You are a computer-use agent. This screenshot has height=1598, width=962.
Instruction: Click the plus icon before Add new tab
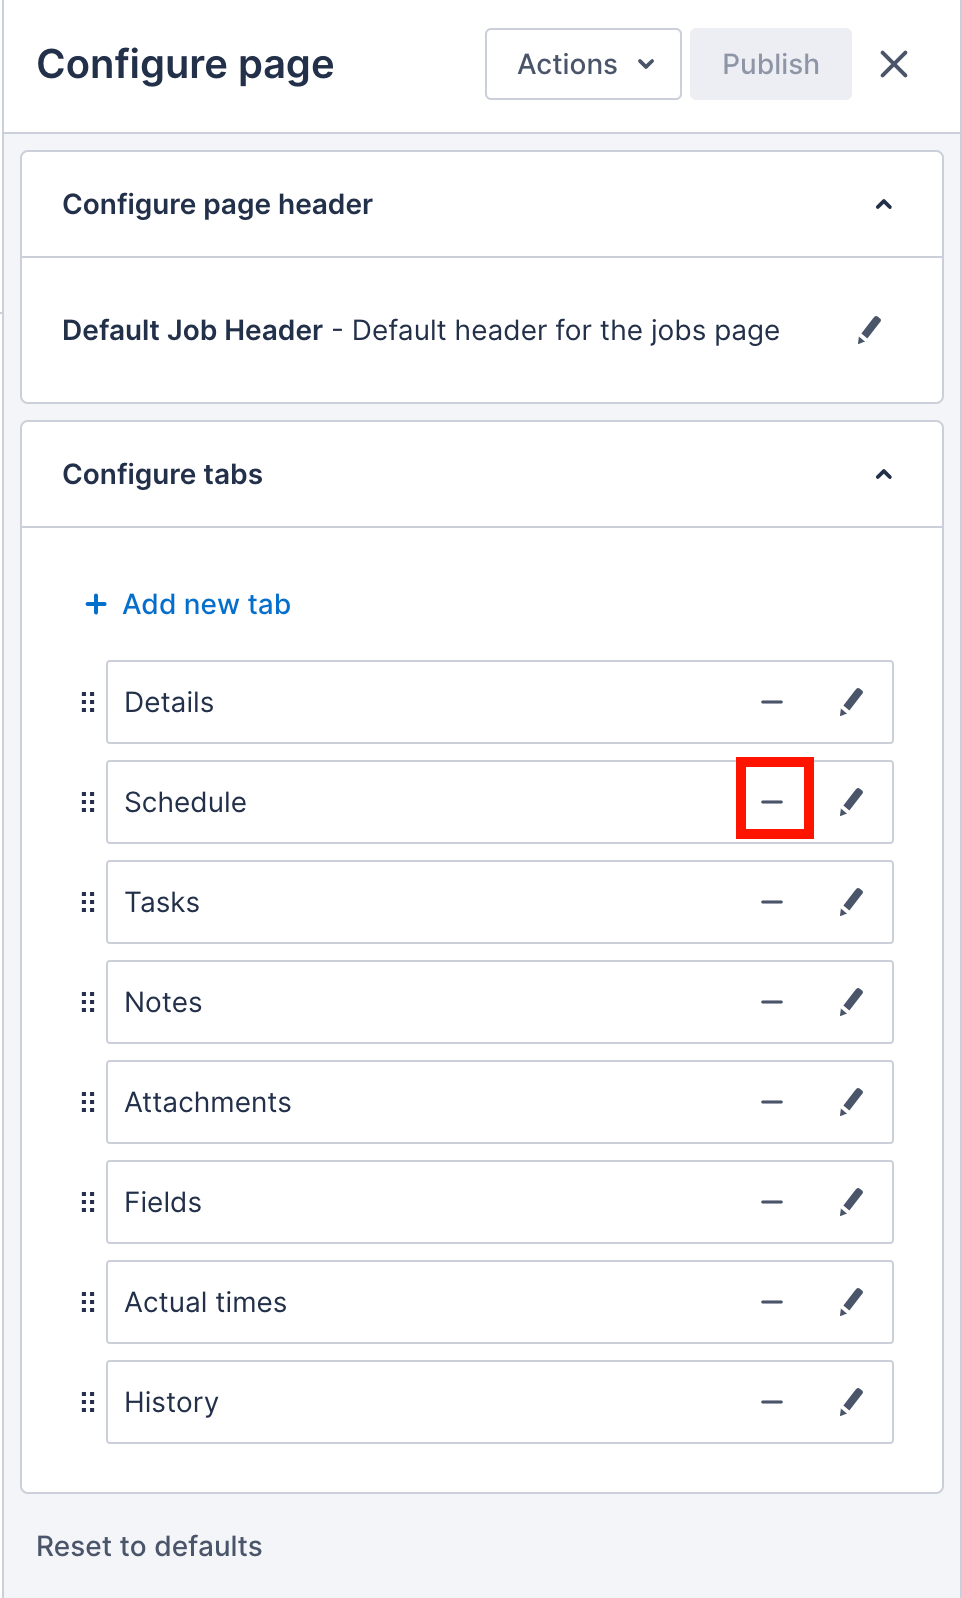(x=94, y=604)
